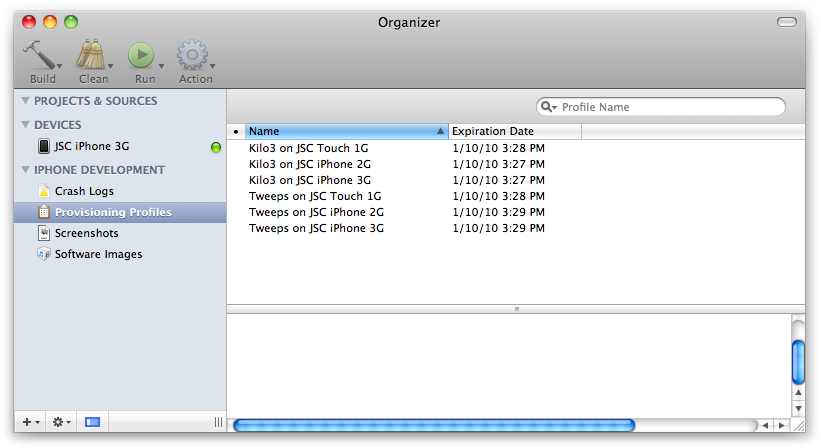The height and width of the screenshot is (448, 821).
Task: Collapse the Devices section triangle
Action: click(x=25, y=125)
